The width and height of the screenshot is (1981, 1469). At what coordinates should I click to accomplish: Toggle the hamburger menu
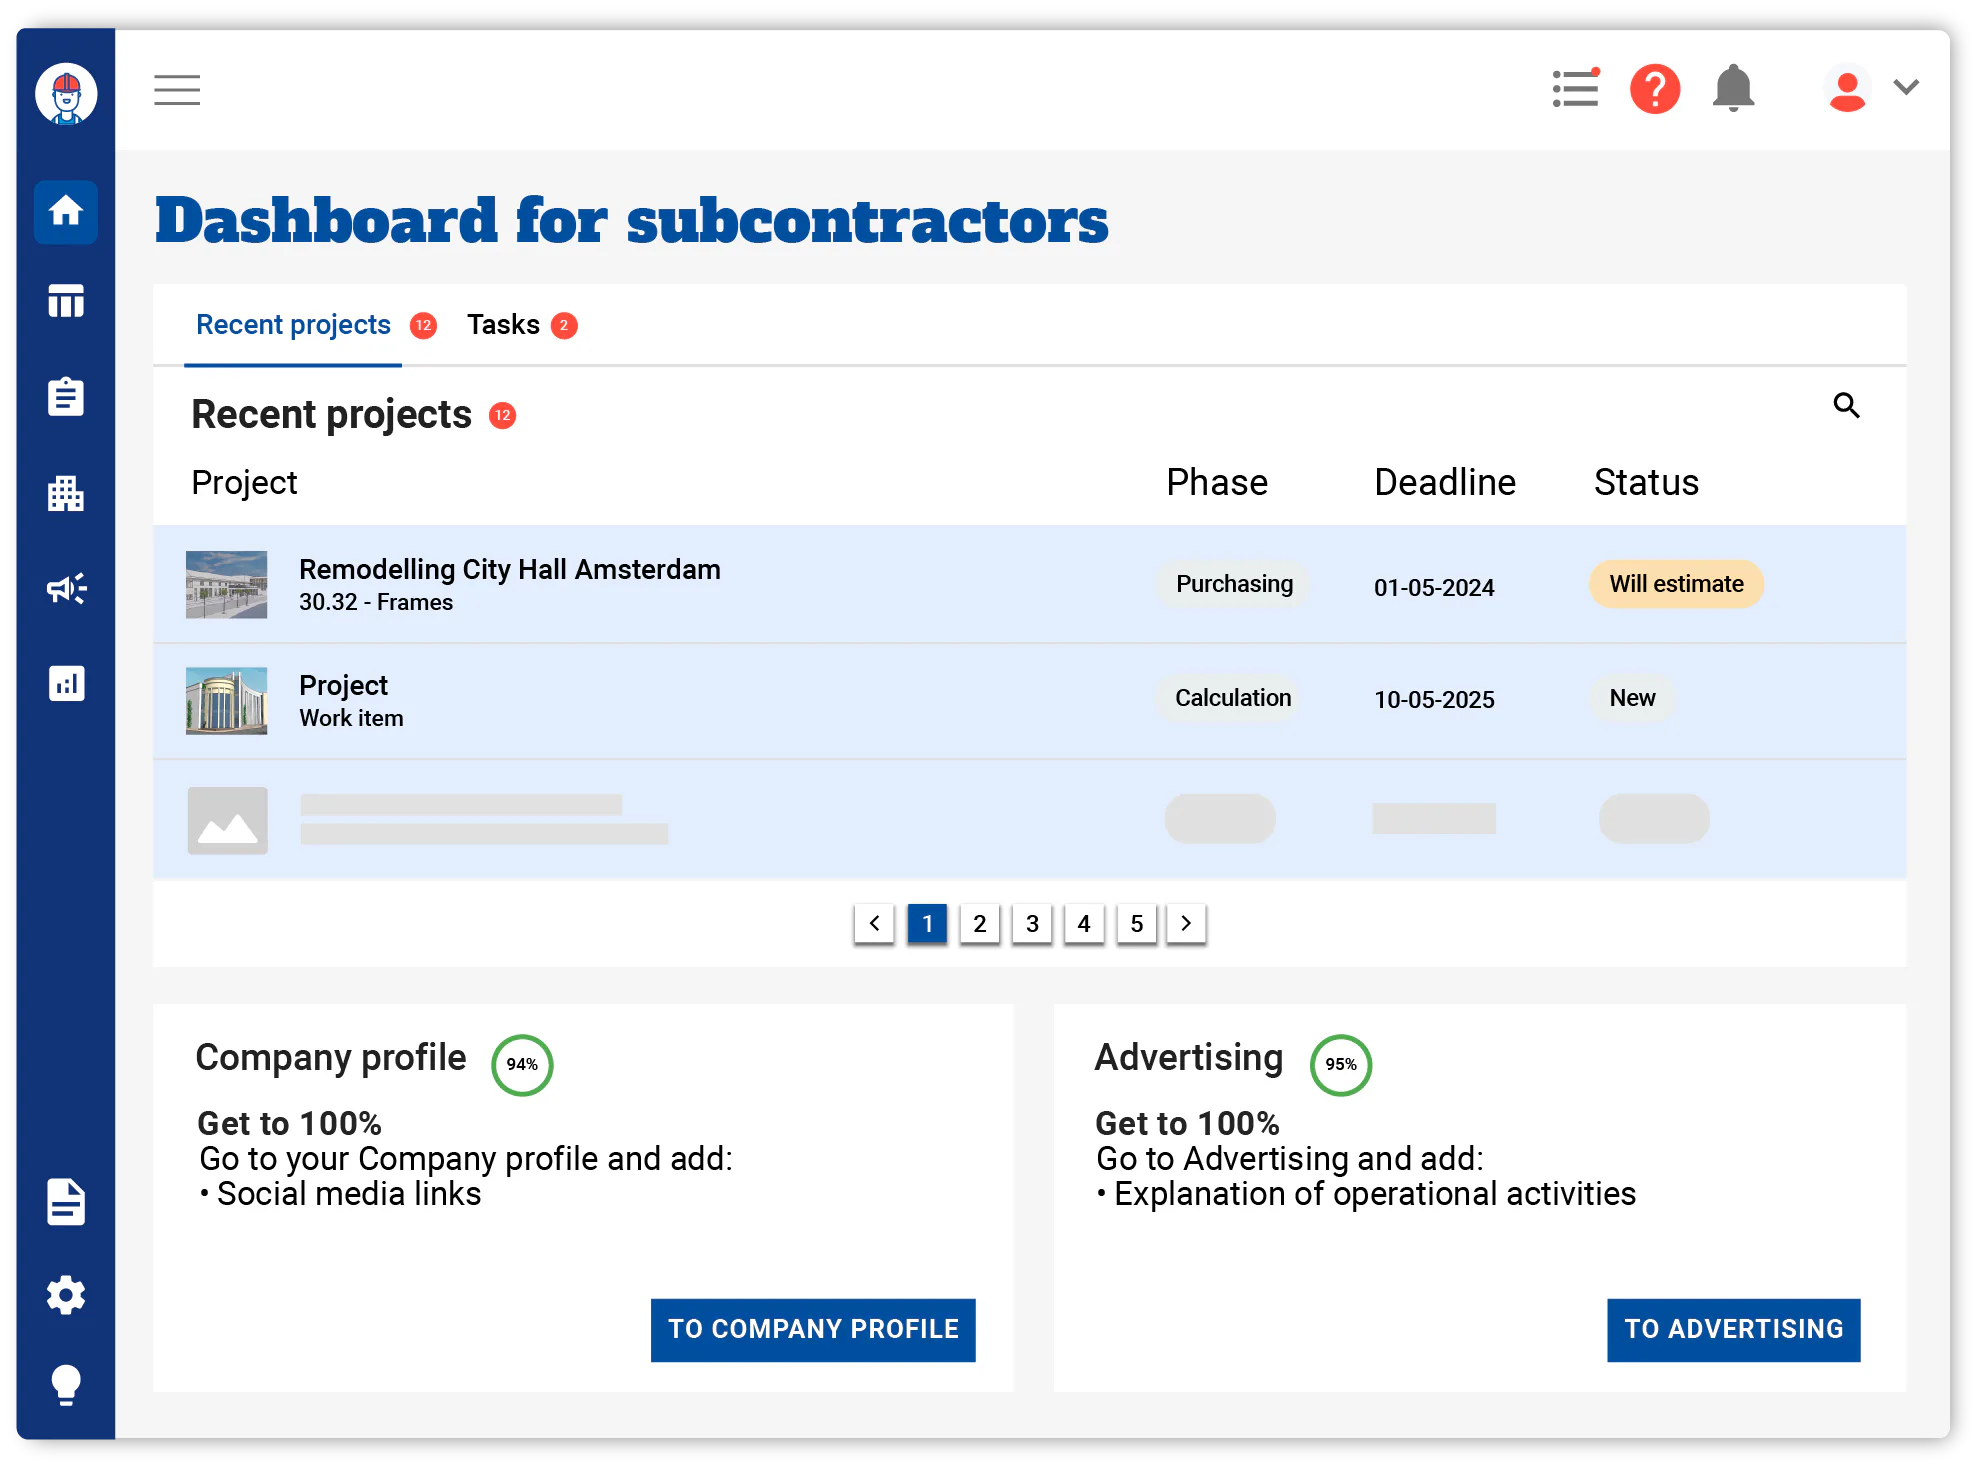pyautogui.click(x=177, y=90)
